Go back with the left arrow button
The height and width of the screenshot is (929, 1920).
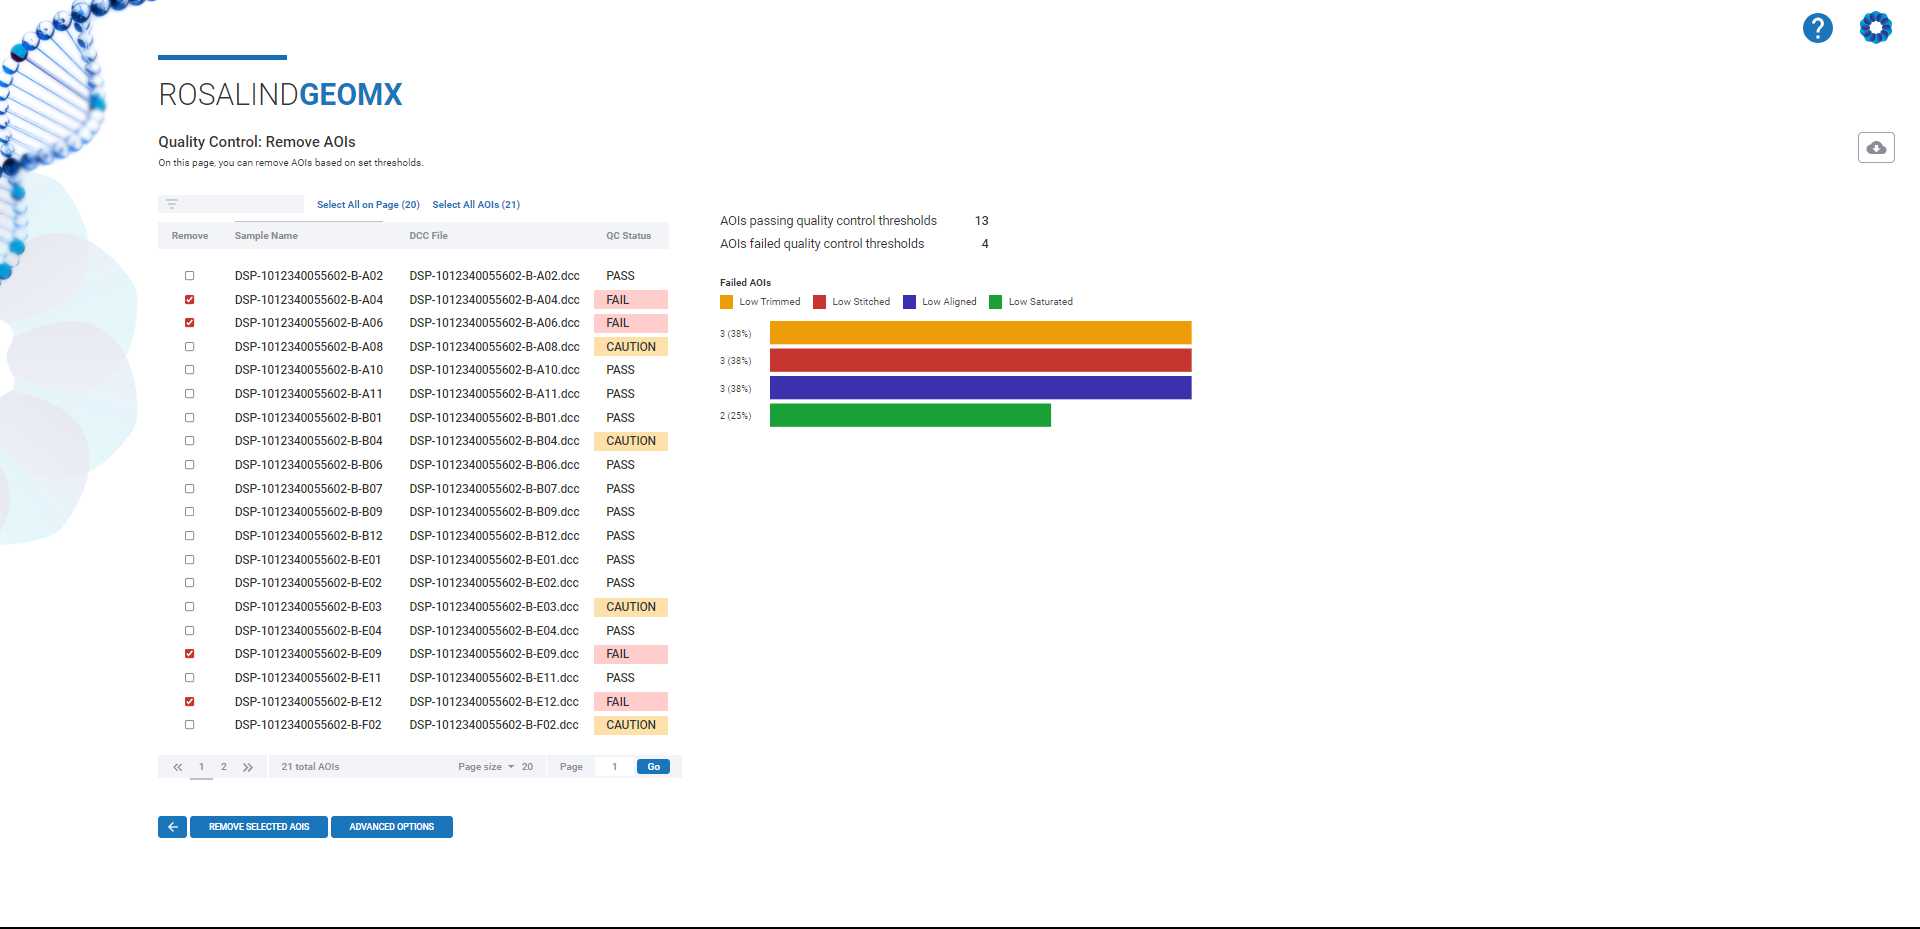click(x=172, y=827)
